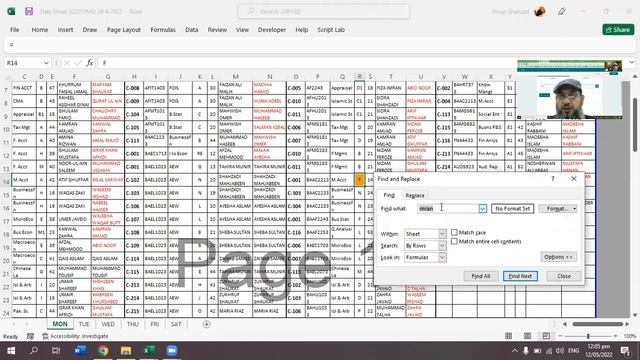The width and height of the screenshot is (640, 360).
Task: Open File Explorer from the taskbar
Action: pos(126,351)
